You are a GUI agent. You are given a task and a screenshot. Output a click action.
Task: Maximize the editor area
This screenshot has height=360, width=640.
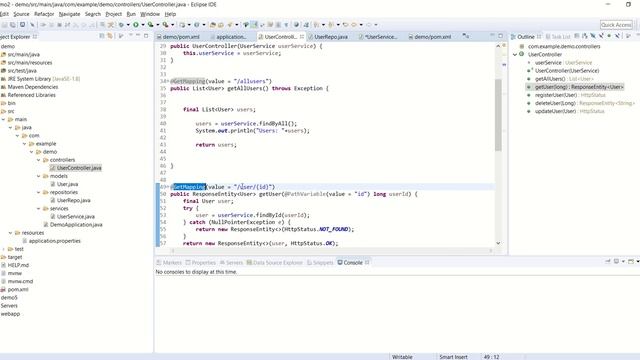[501, 36]
